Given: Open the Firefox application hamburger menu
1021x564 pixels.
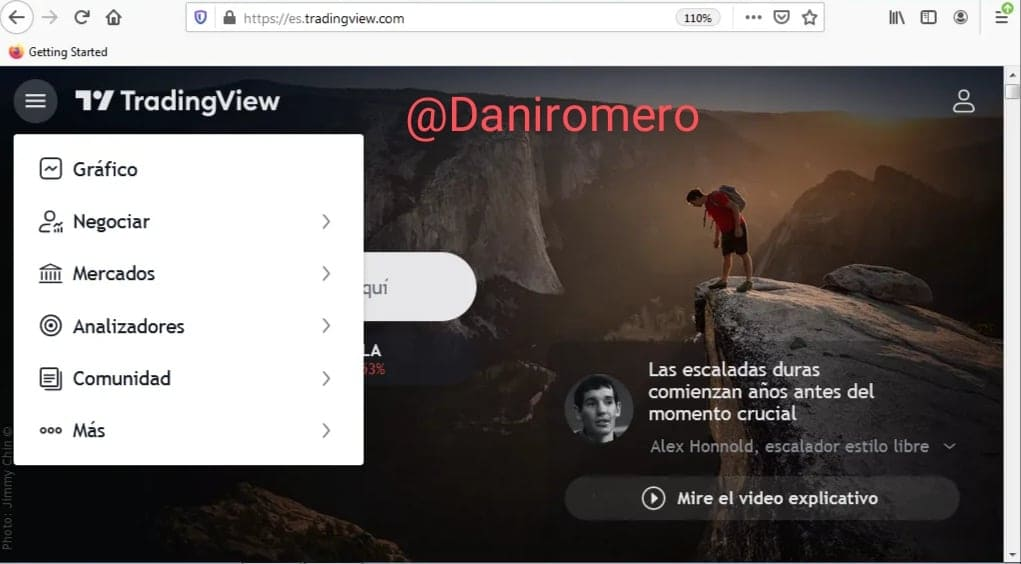Looking at the screenshot, I should click(1003, 16).
